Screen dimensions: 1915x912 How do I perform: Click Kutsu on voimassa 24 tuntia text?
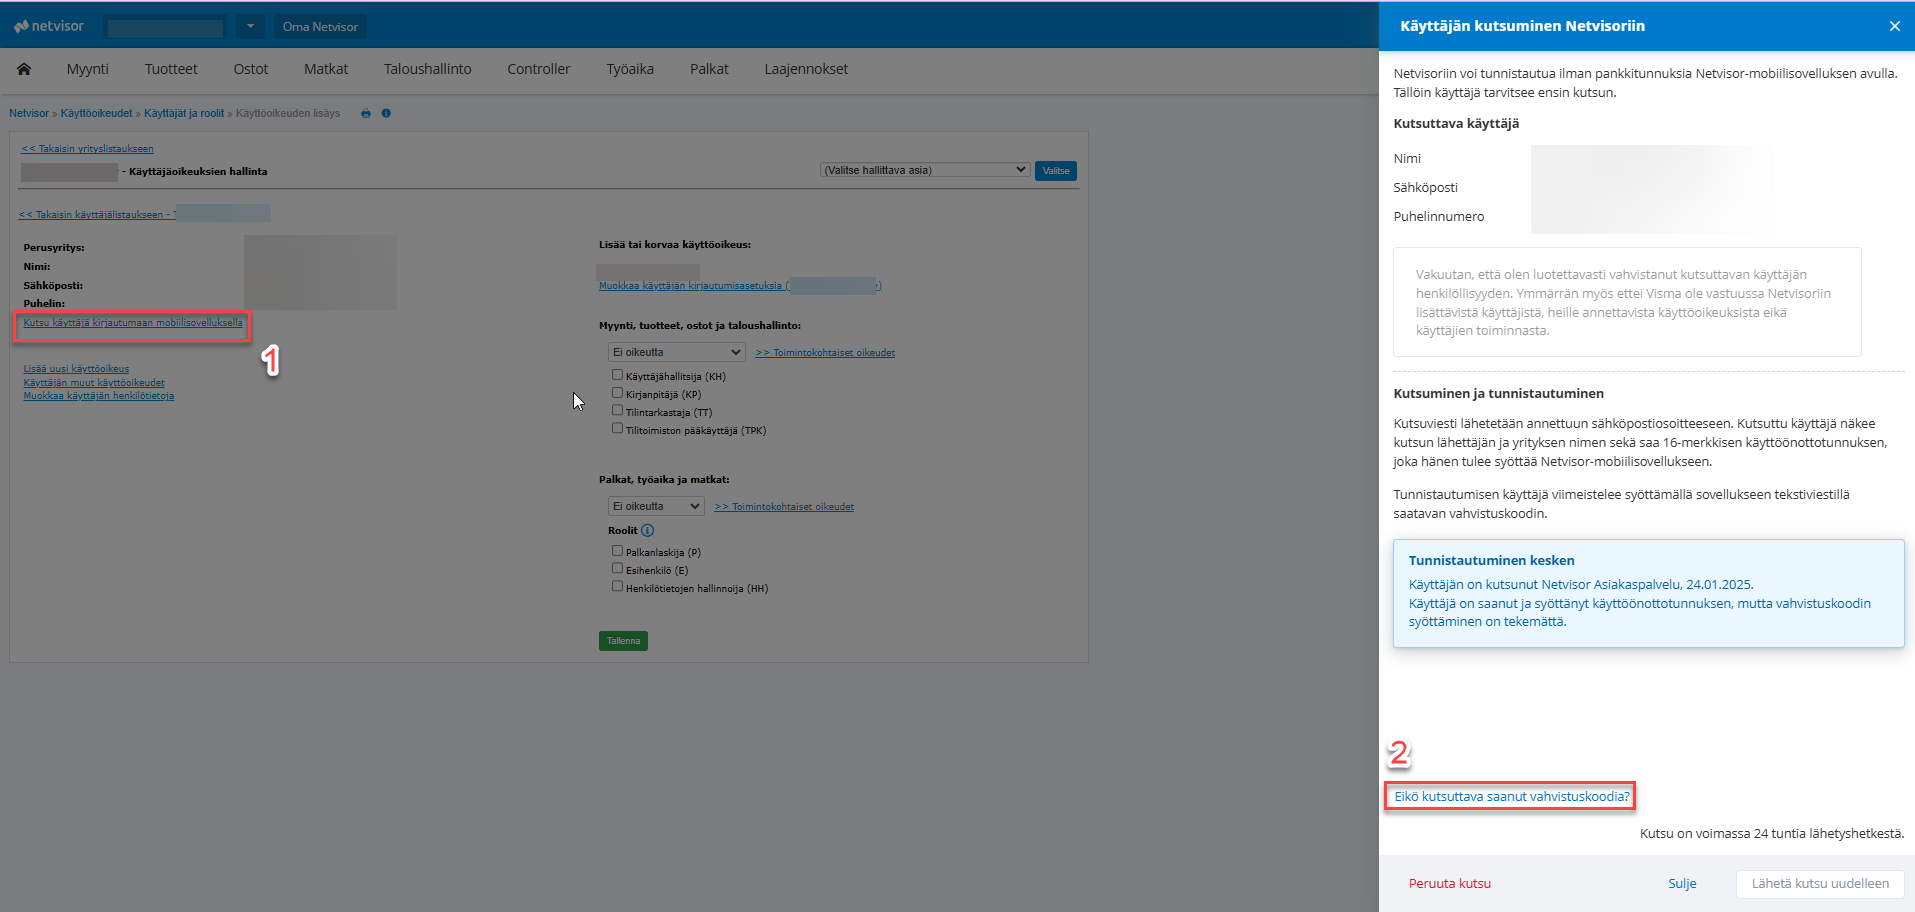[1772, 833]
